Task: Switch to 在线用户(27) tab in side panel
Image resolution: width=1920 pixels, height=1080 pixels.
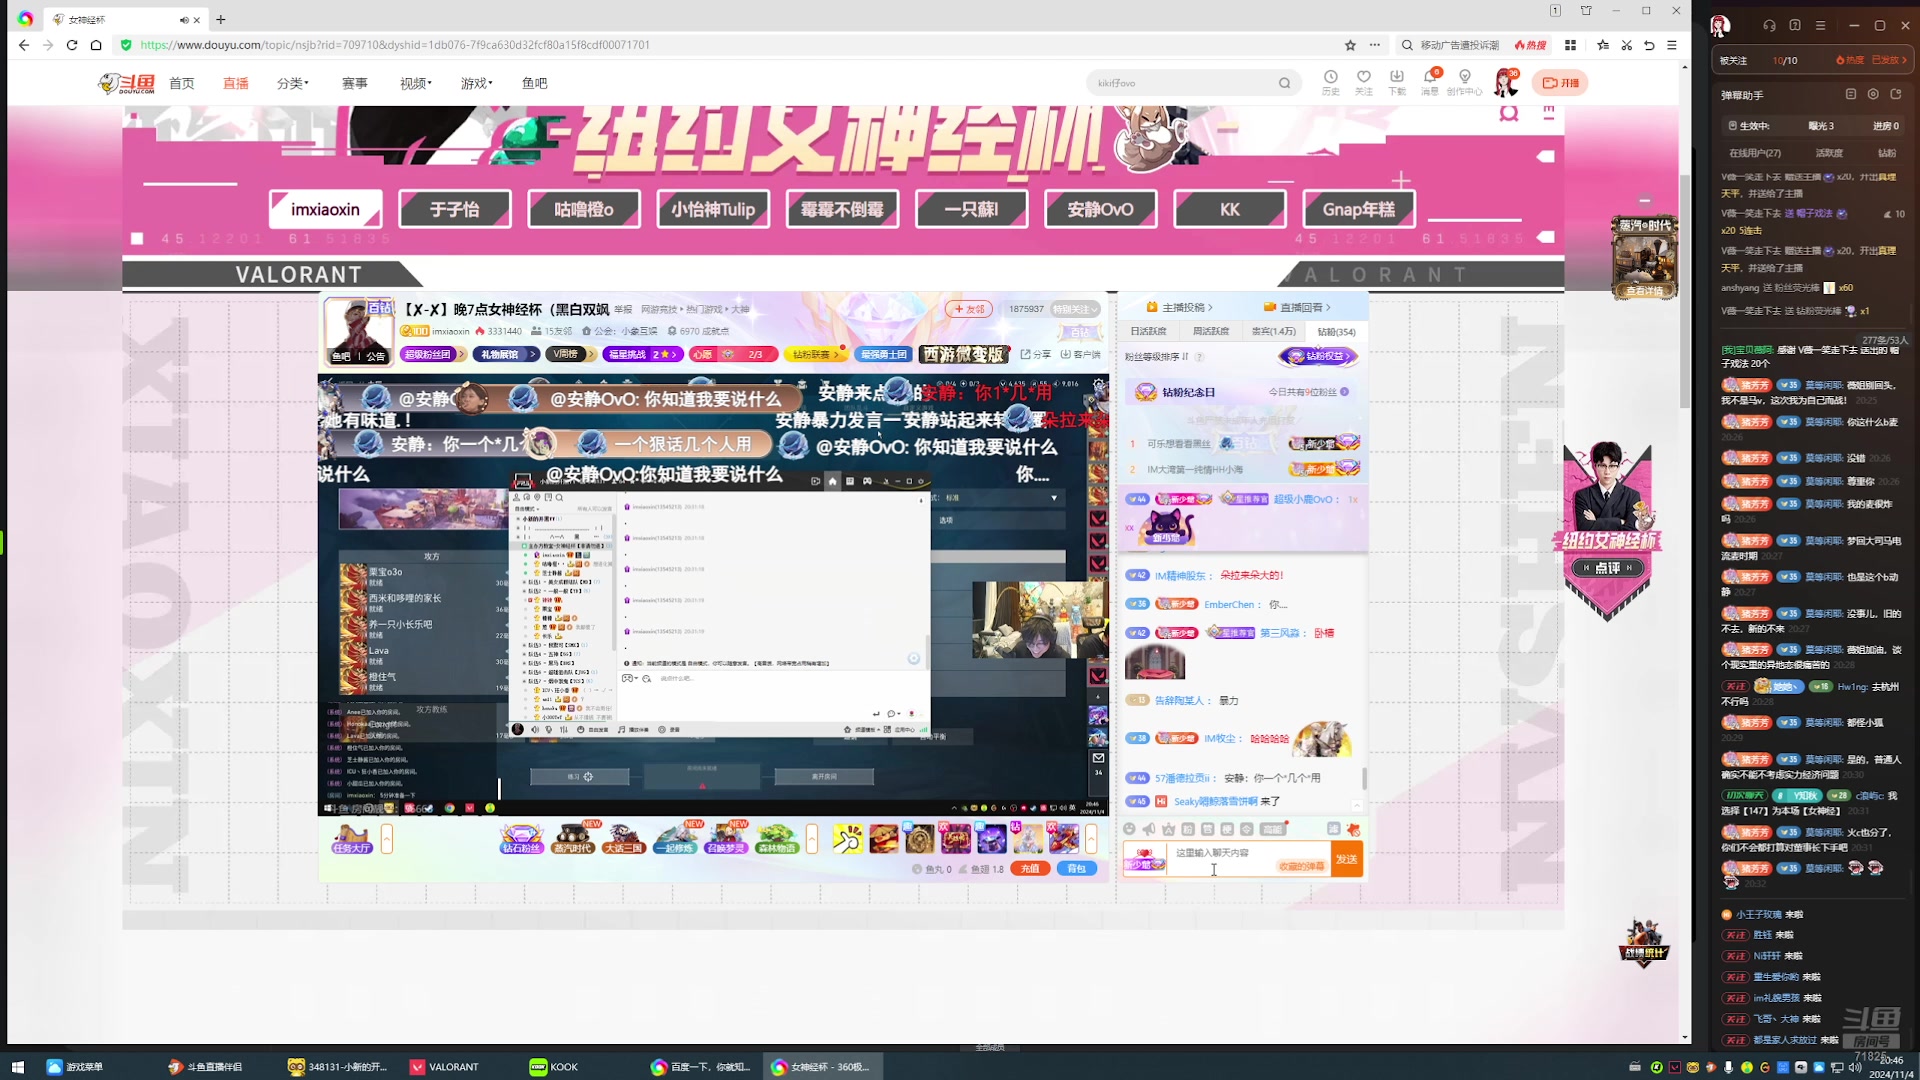Action: (x=1755, y=153)
